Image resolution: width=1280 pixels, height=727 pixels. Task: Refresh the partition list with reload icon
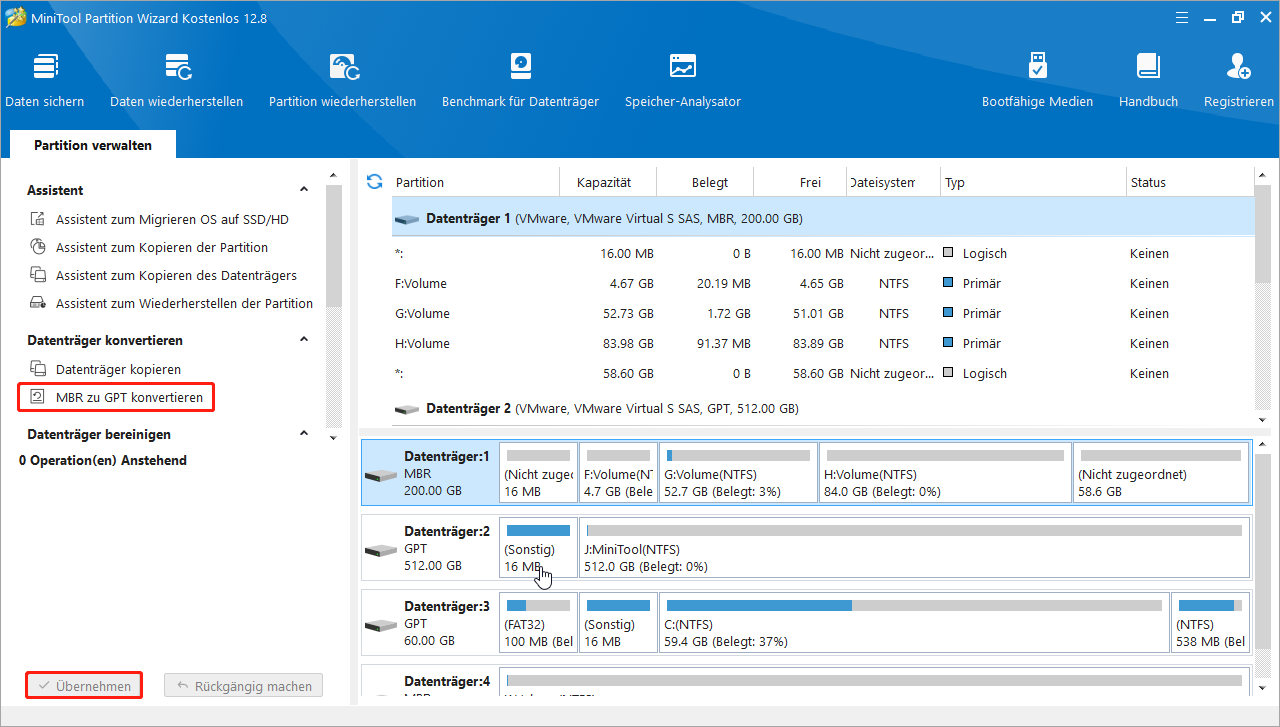click(x=375, y=181)
